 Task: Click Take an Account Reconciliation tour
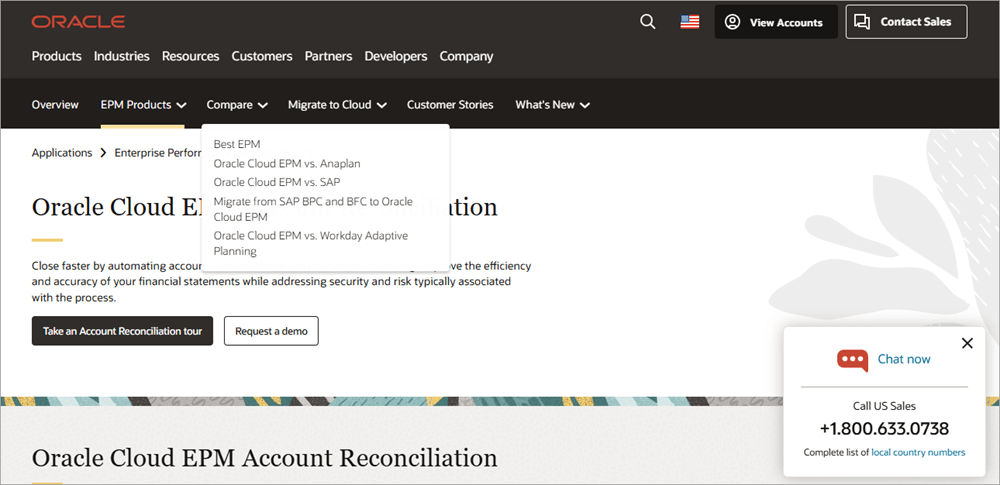(x=122, y=331)
